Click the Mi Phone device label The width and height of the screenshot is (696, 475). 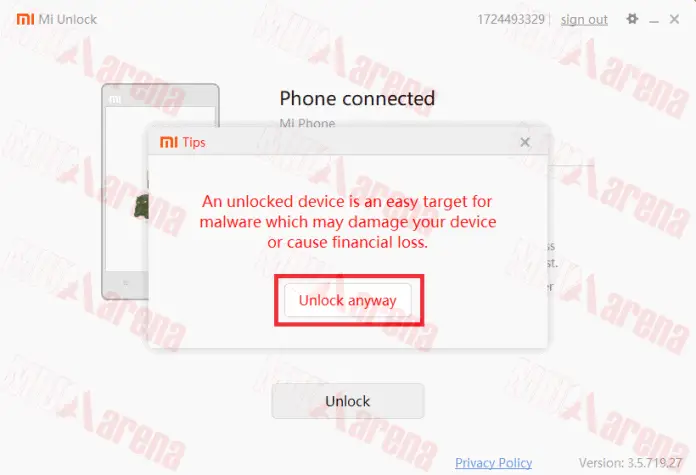(307, 123)
